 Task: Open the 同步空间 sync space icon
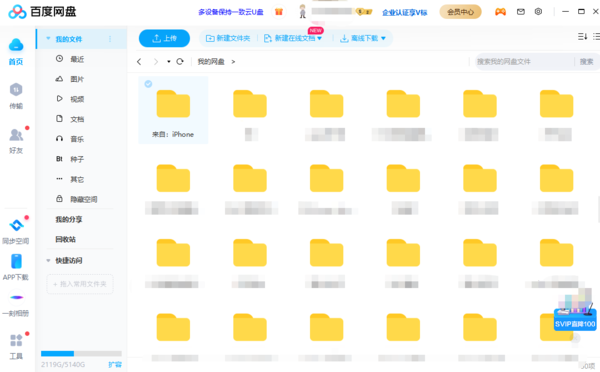click(x=16, y=225)
